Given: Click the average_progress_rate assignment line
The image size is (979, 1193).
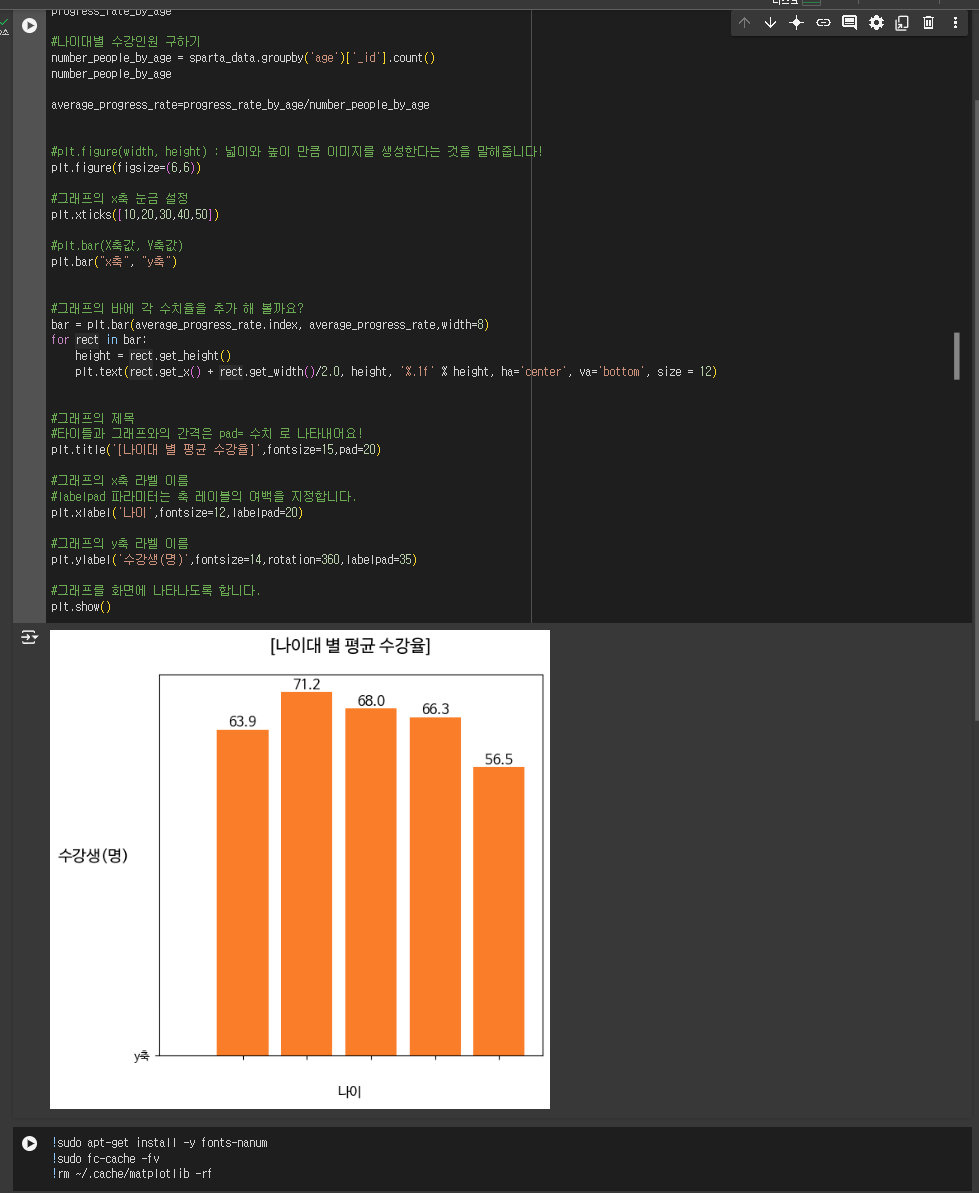Looking at the screenshot, I should click(240, 105).
